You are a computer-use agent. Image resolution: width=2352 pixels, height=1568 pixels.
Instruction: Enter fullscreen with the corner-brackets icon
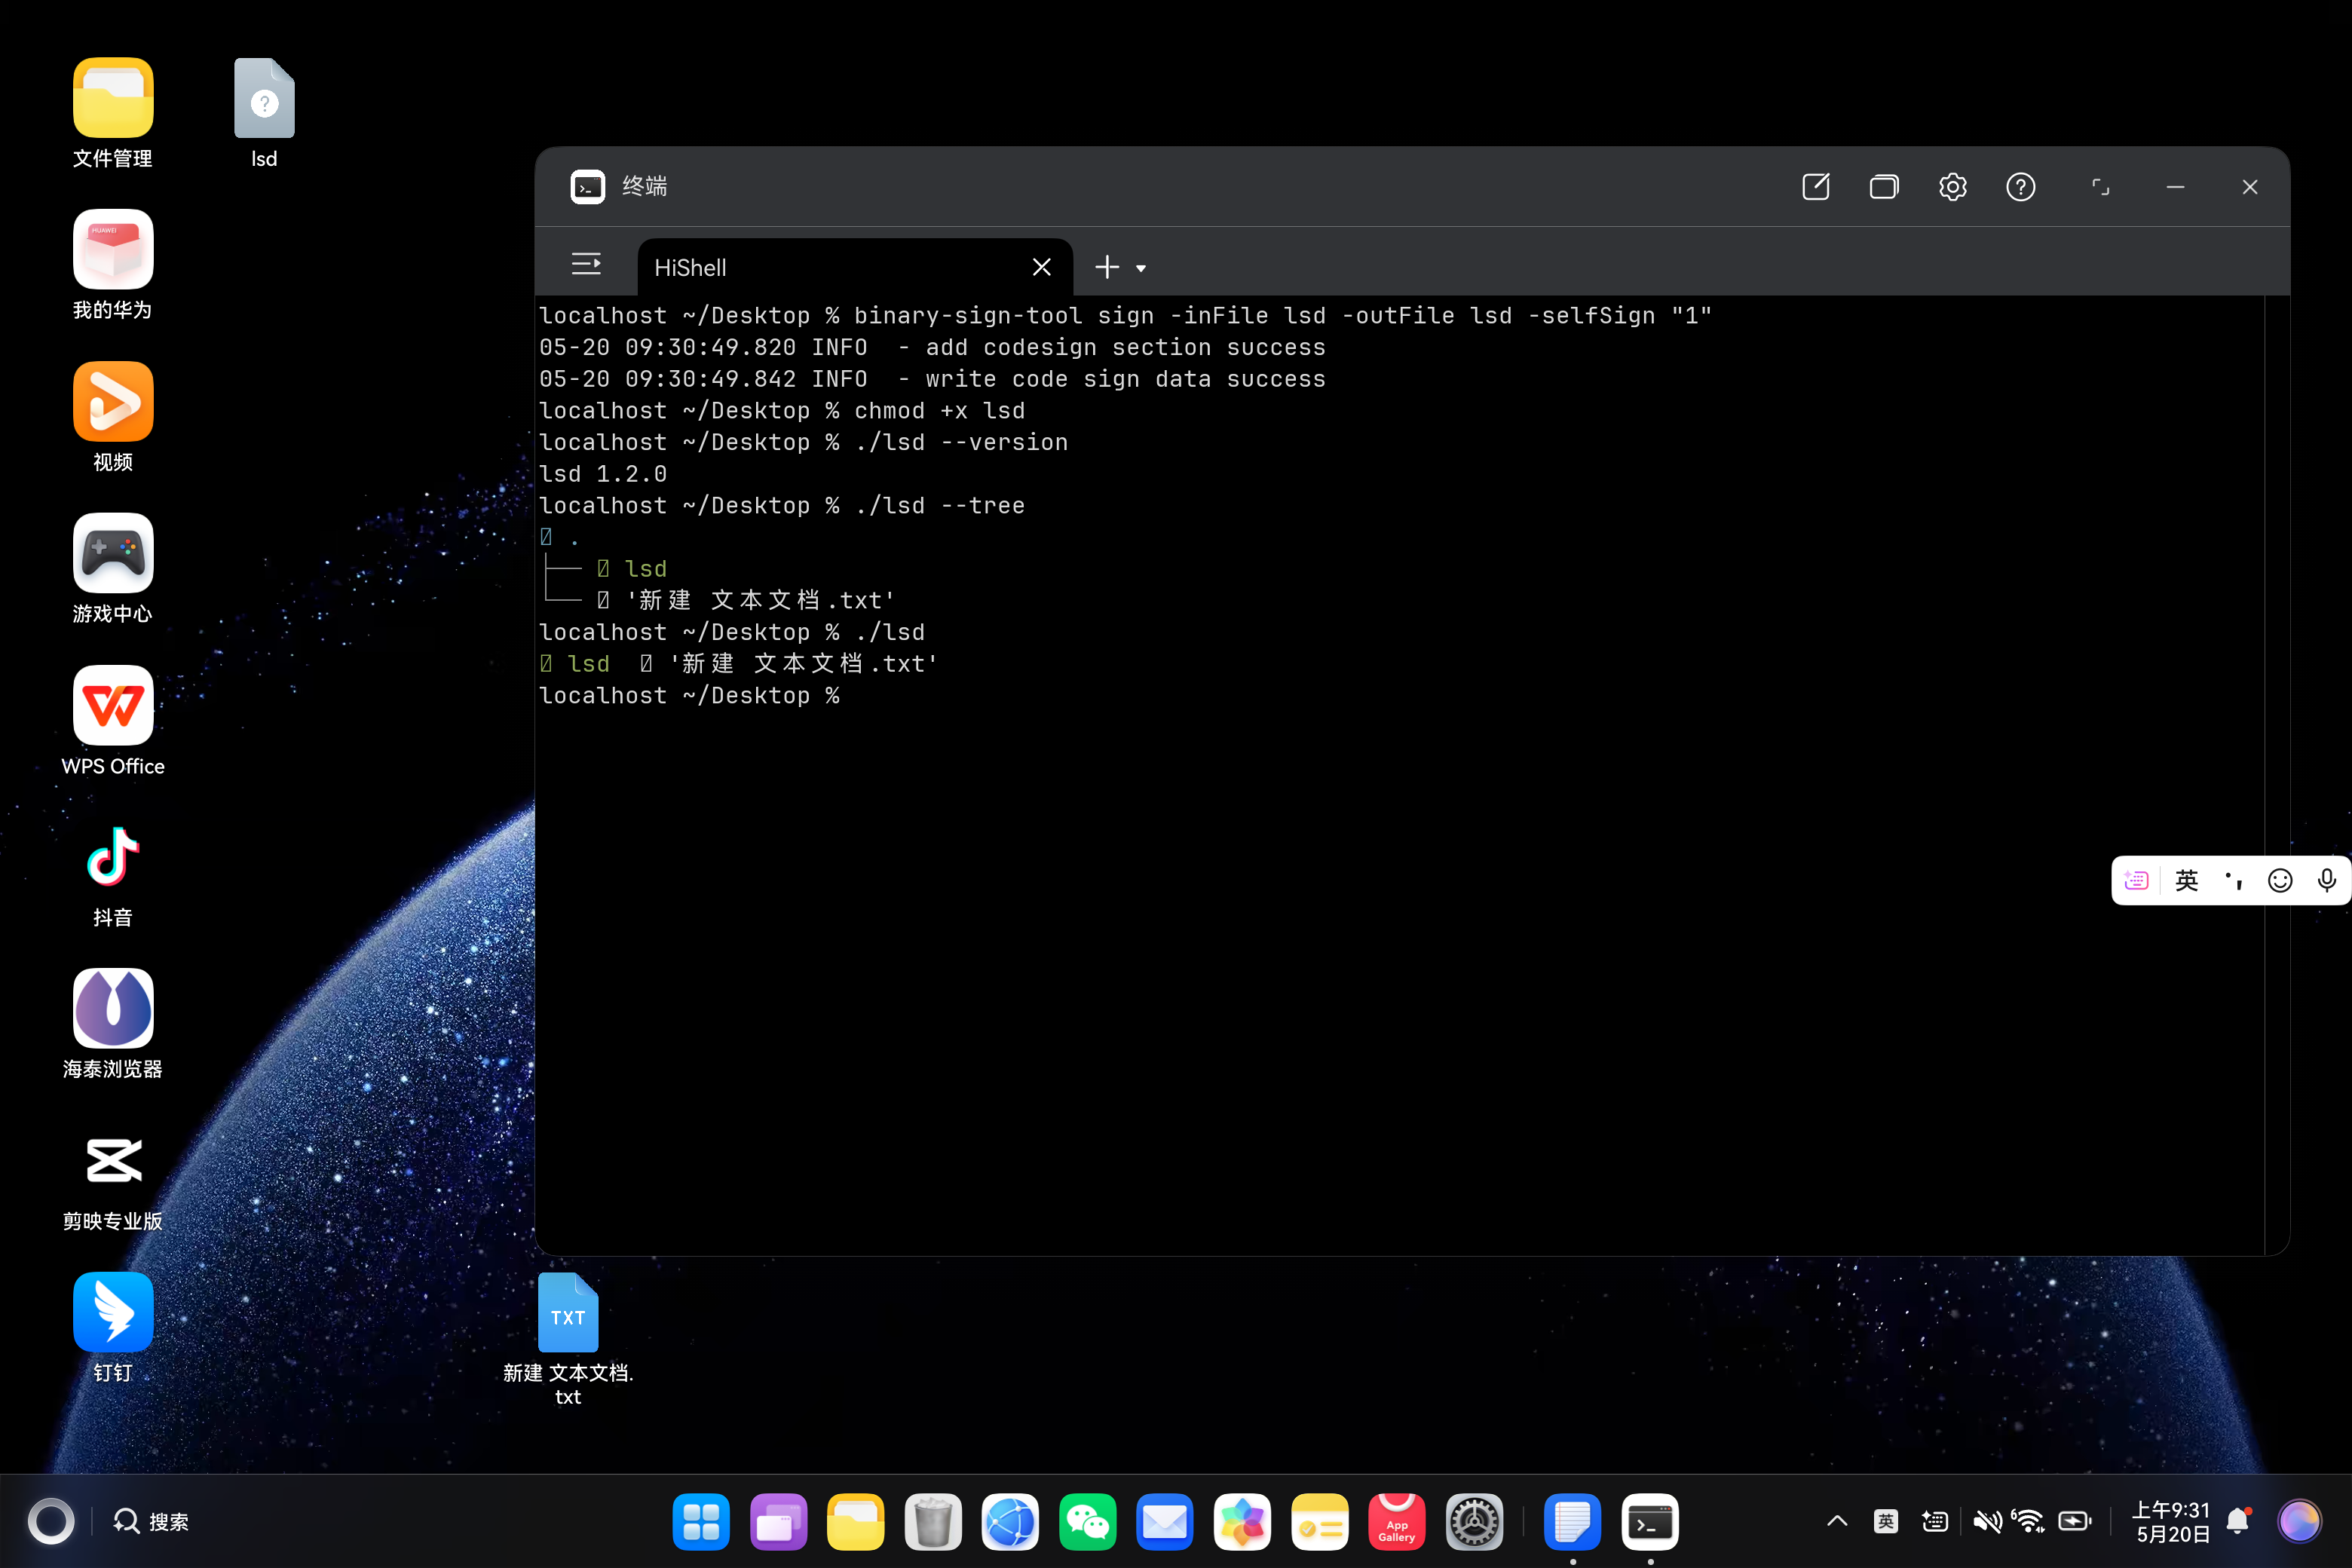coord(2101,187)
